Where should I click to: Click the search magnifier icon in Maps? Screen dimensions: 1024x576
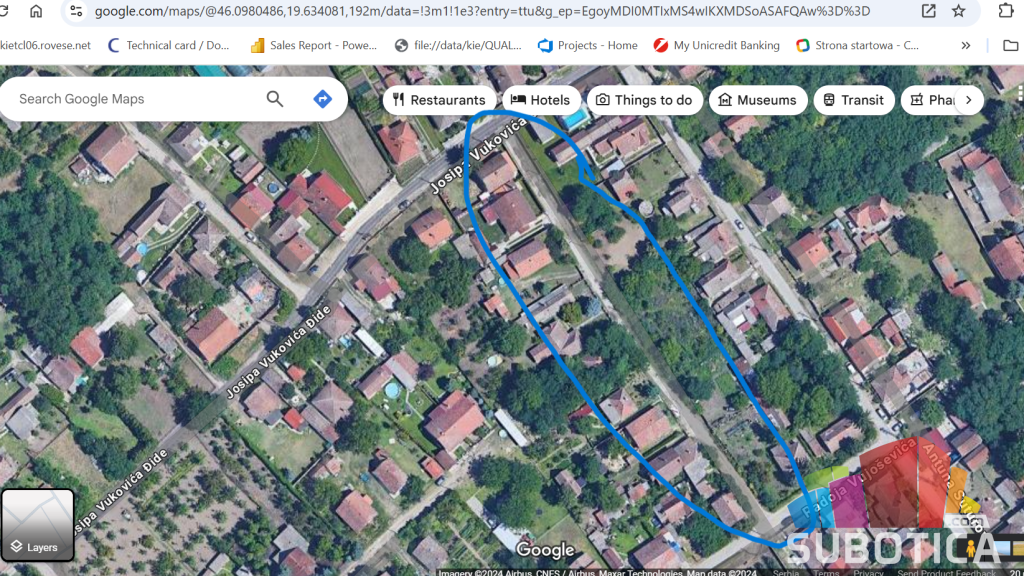pyautogui.click(x=275, y=99)
